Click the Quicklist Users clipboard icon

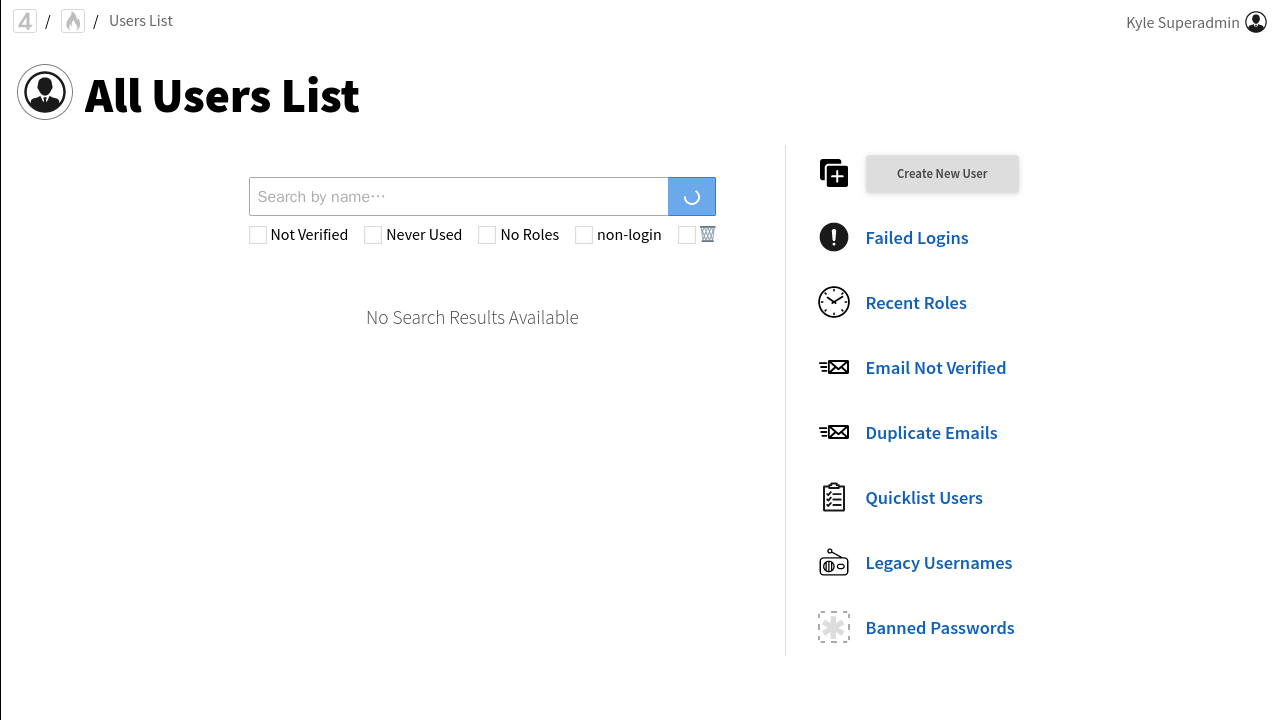(x=834, y=497)
